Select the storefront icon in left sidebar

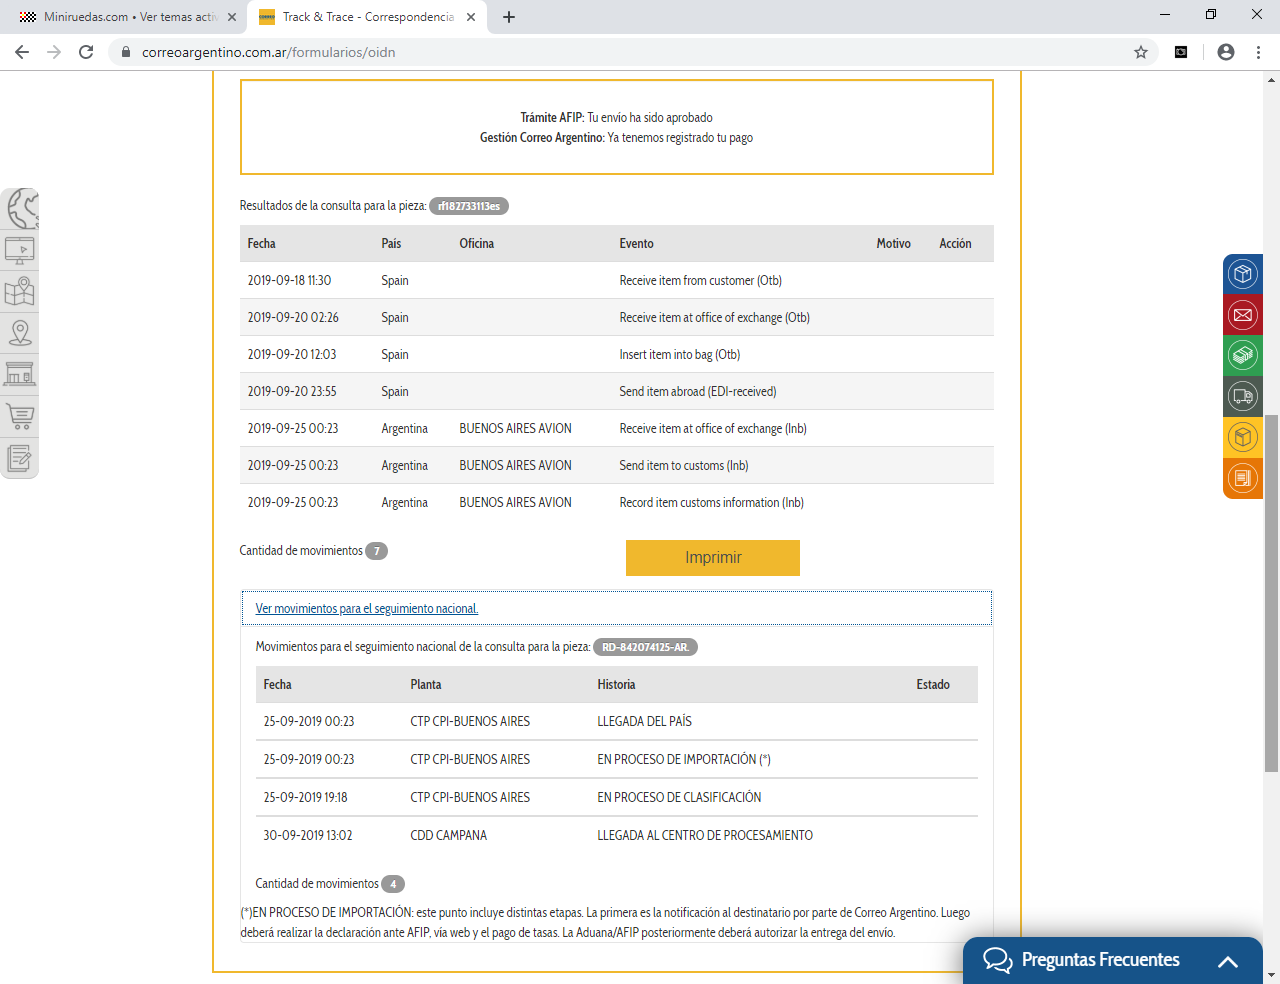(x=20, y=374)
